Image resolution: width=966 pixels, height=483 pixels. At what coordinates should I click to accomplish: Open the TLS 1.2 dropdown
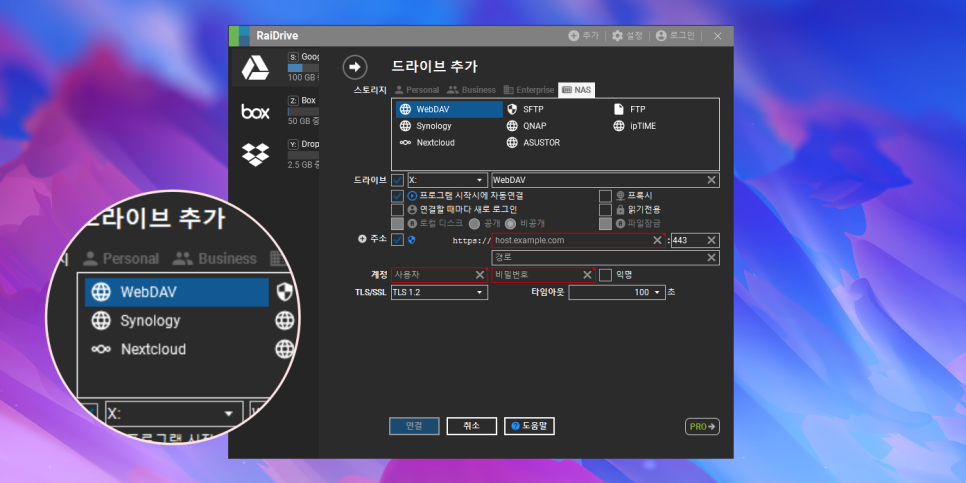pyautogui.click(x=439, y=292)
